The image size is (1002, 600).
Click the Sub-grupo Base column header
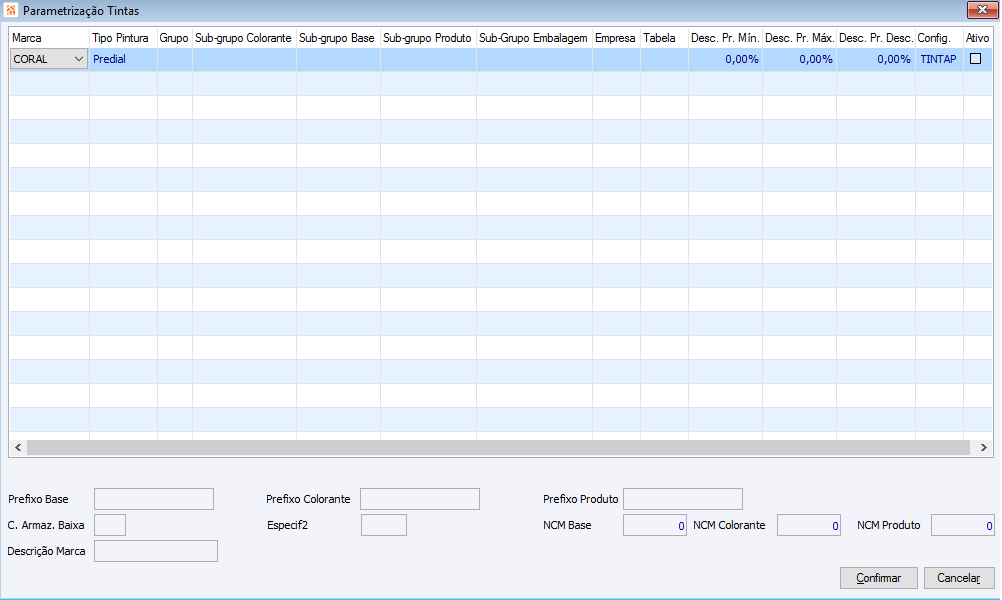(x=337, y=38)
